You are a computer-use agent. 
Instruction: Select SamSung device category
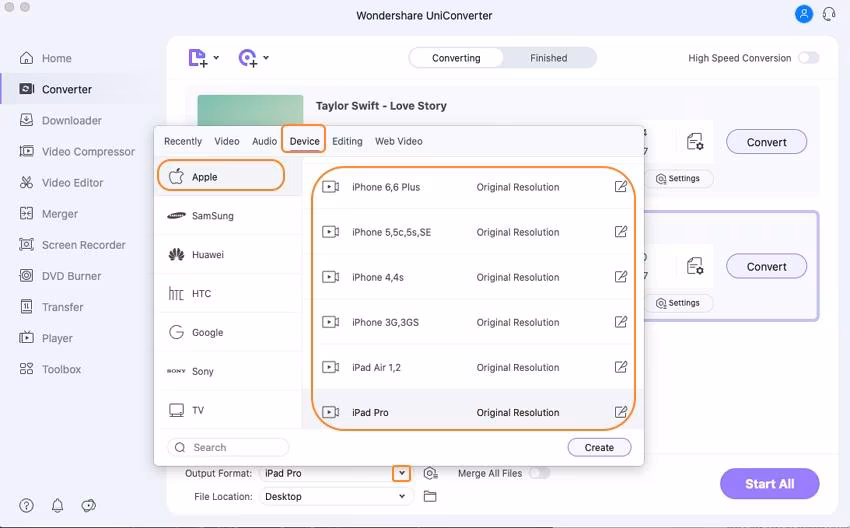point(228,216)
